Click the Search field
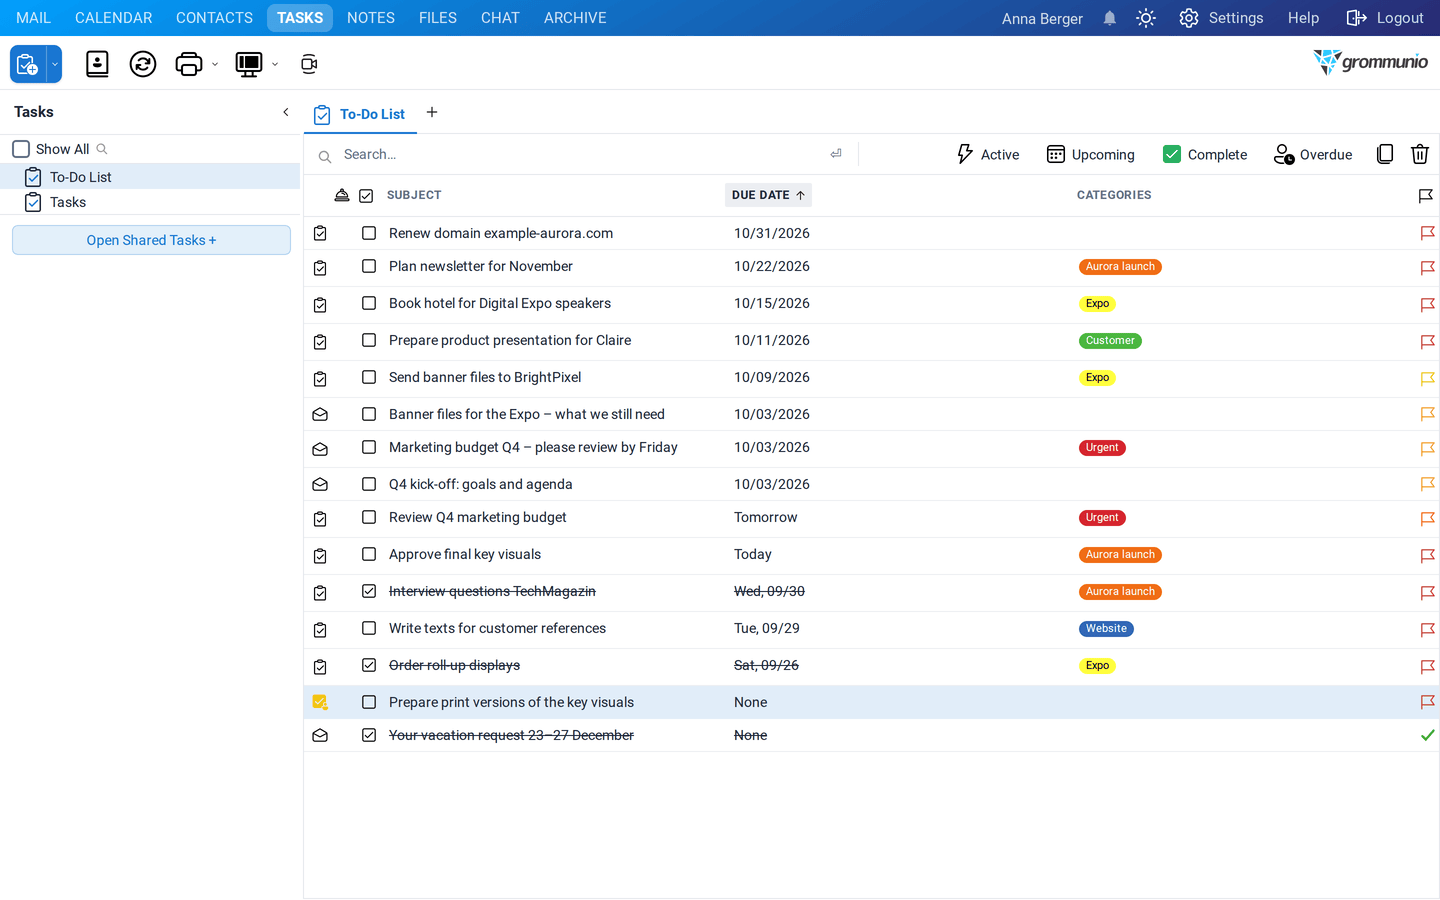1440x900 pixels. point(580,154)
